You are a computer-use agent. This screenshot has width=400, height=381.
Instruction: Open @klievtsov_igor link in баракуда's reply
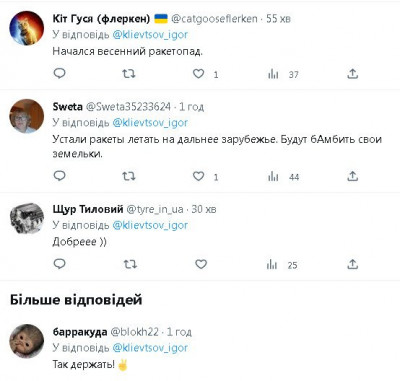[x=150, y=348]
